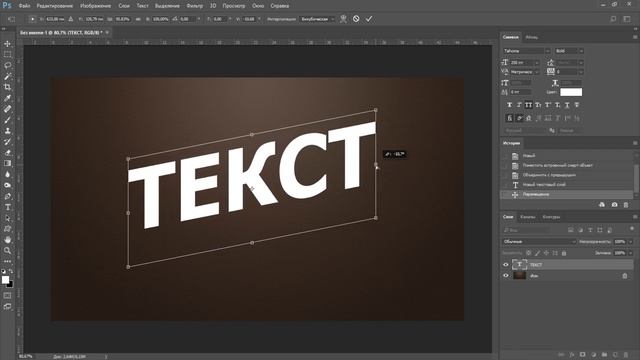Select the Eraser tool
This screenshot has height=360, width=640.
[7, 153]
